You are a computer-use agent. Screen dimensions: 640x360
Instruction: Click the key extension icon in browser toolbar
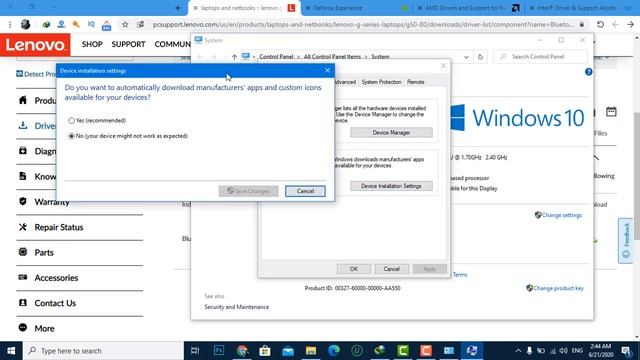click(76, 24)
